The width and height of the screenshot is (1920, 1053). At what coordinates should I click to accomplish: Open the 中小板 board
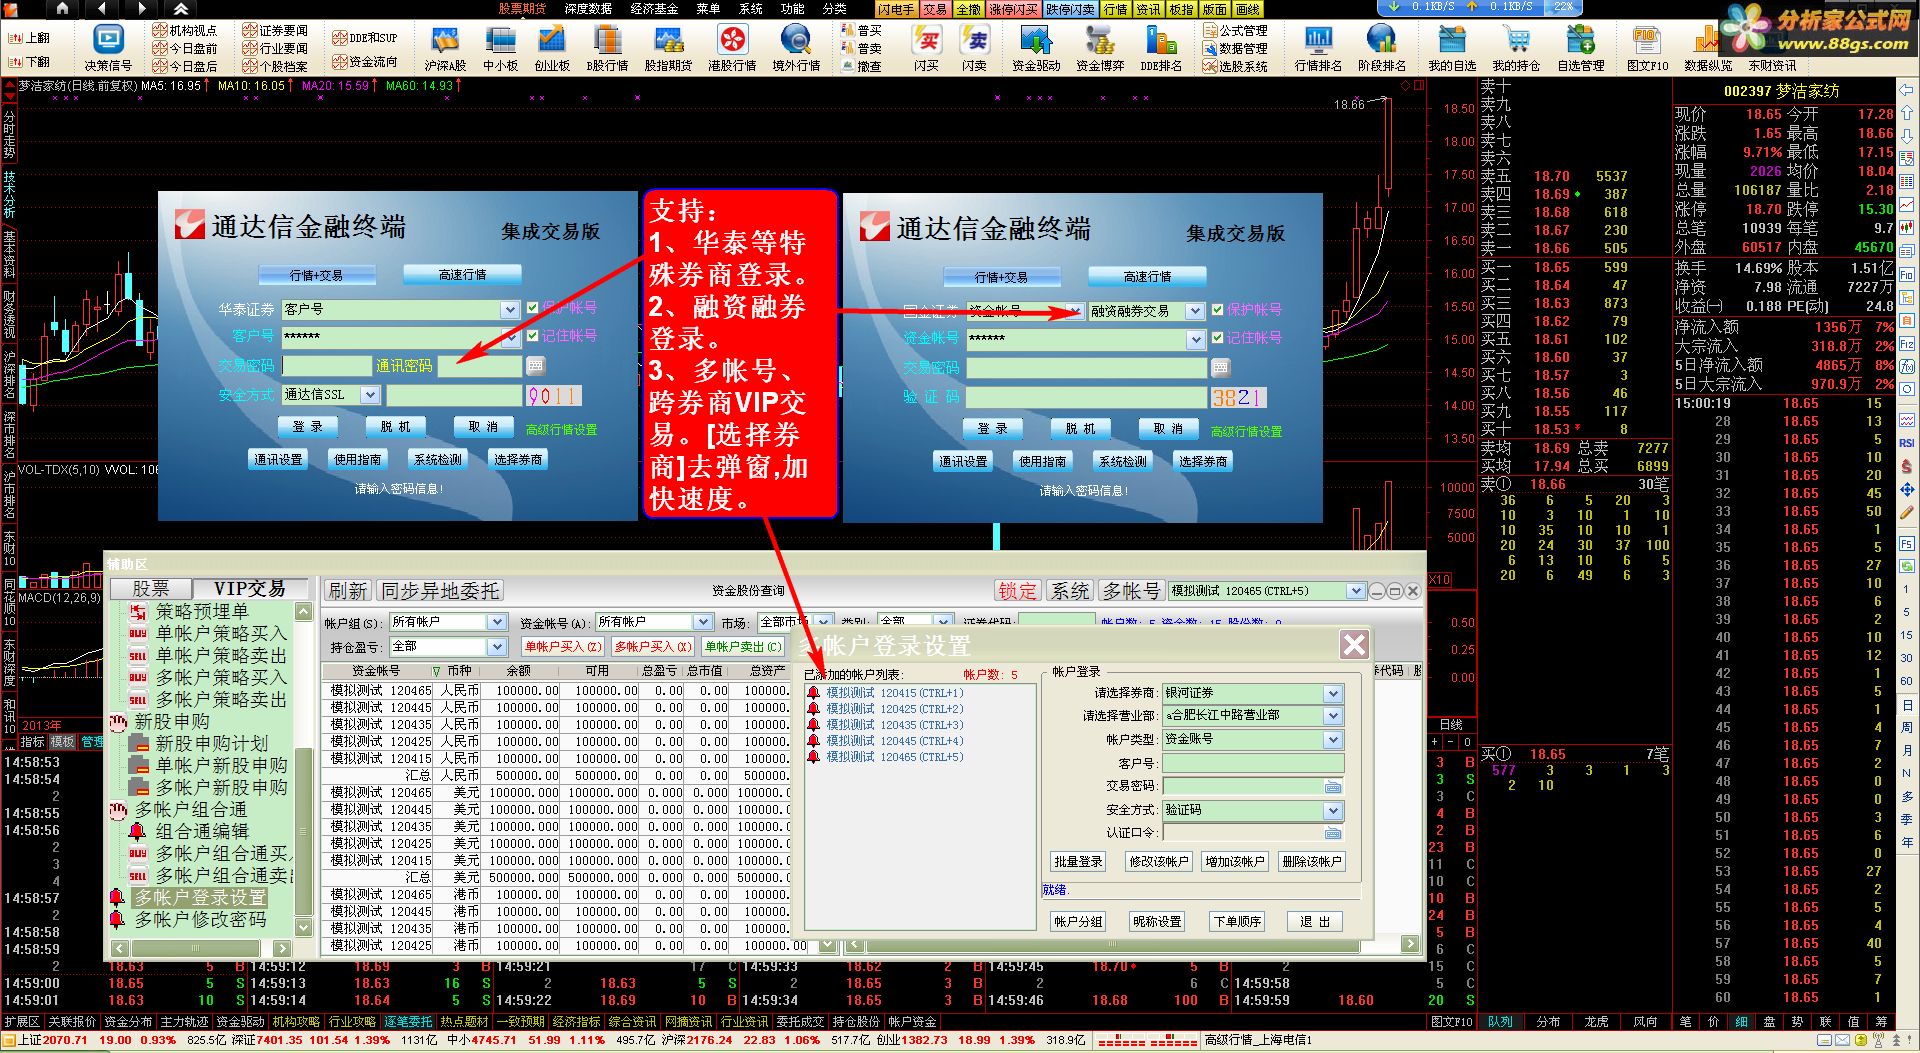(x=500, y=48)
